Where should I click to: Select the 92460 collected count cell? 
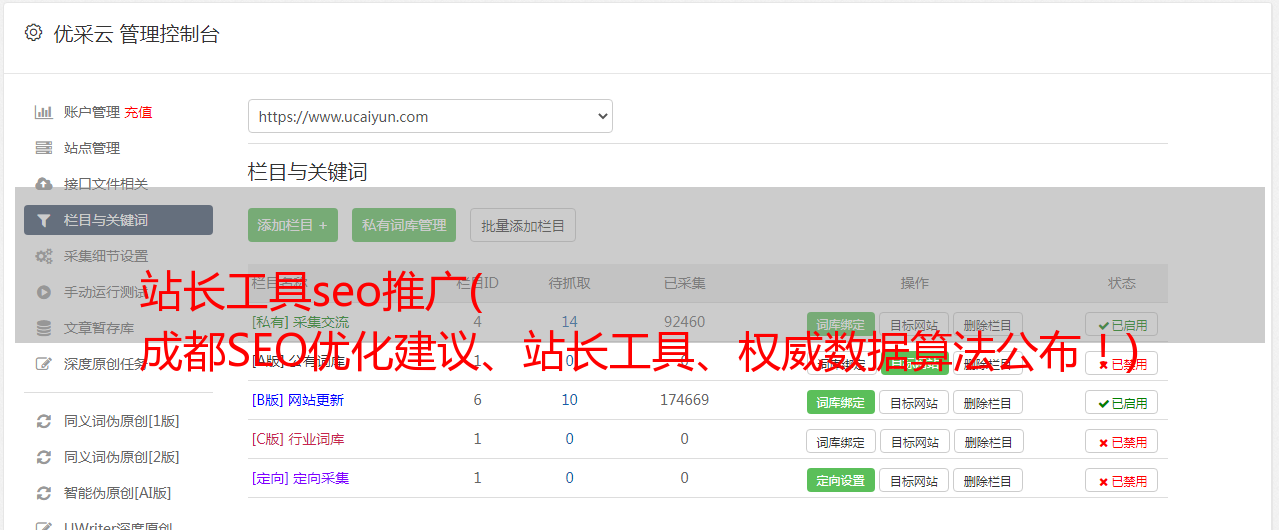tap(684, 322)
